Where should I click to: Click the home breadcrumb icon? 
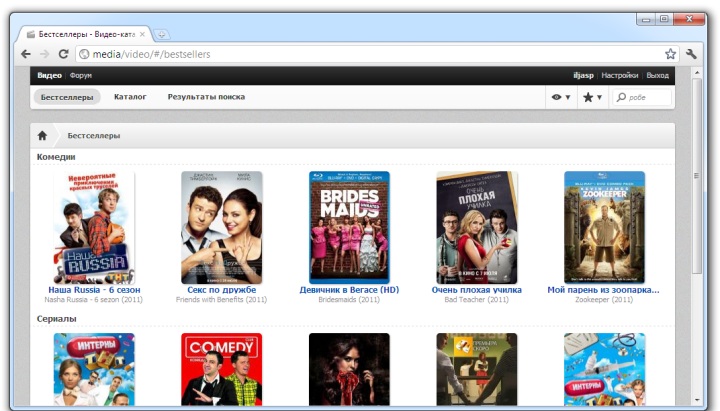tap(42, 135)
